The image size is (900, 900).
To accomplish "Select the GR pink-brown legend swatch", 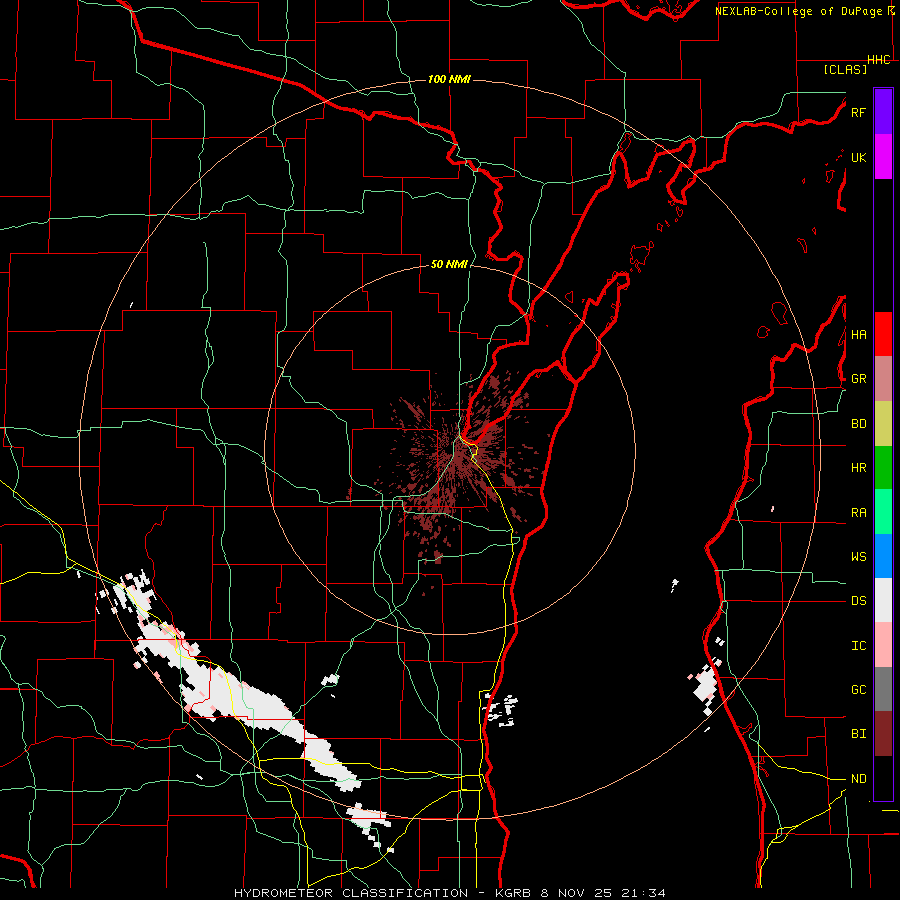I will pyautogui.click(x=883, y=379).
